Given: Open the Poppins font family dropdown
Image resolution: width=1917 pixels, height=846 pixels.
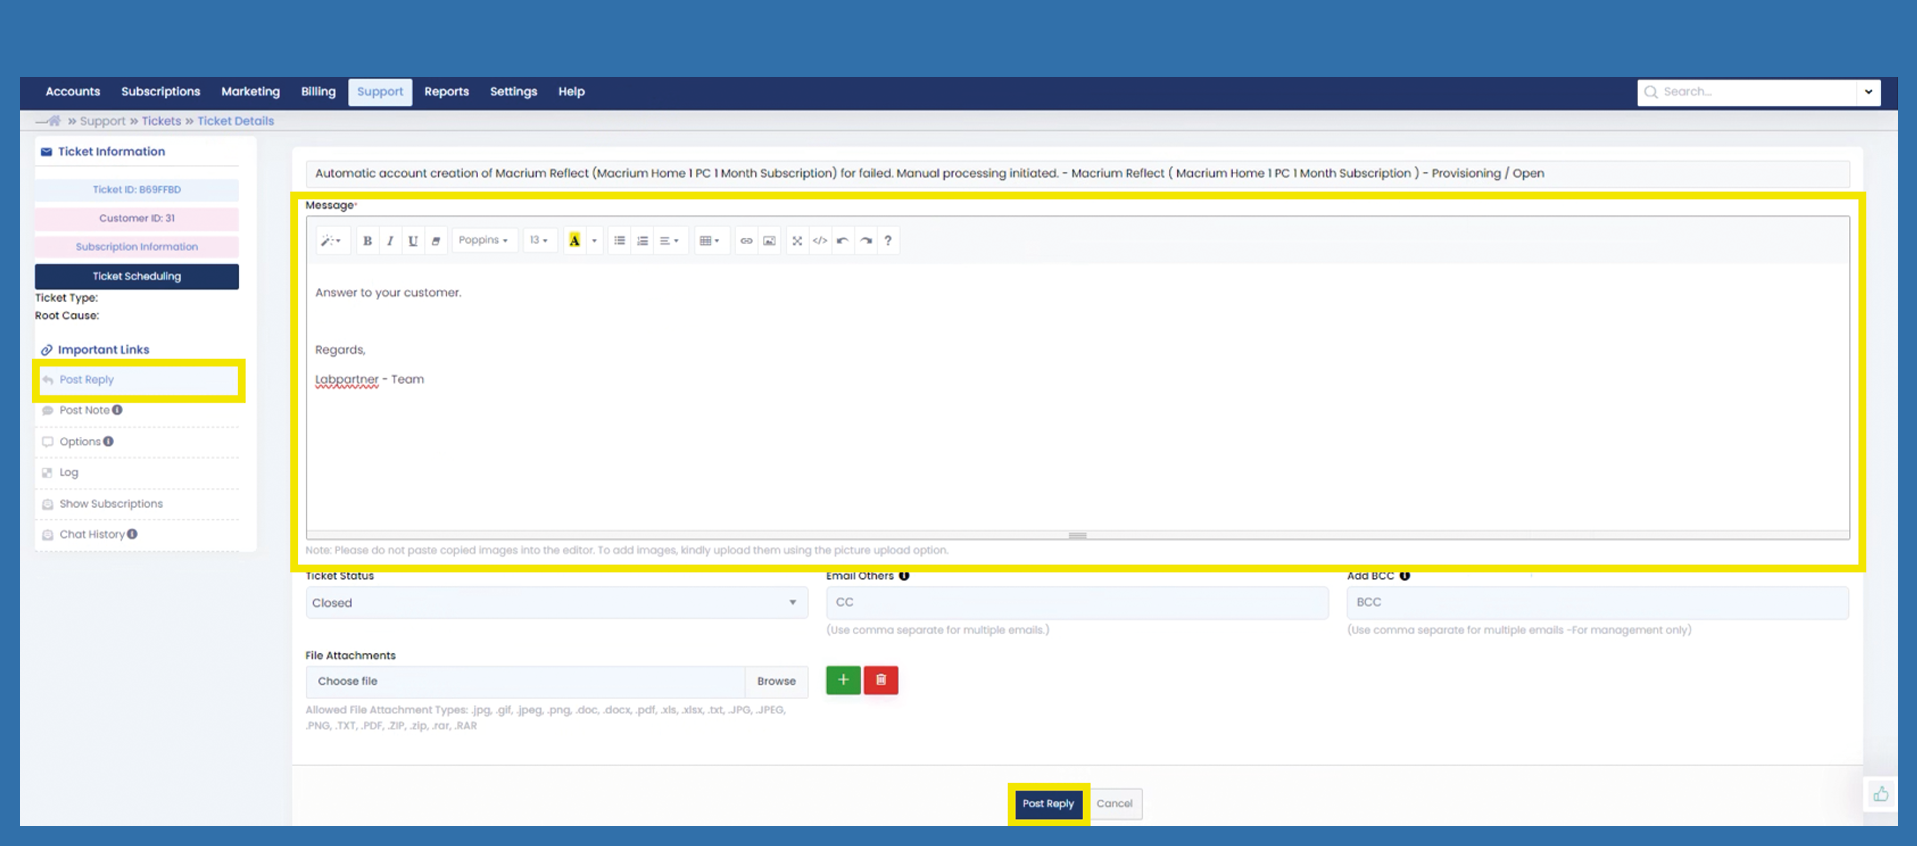Looking at the screenshot, I should coord(483,241).
